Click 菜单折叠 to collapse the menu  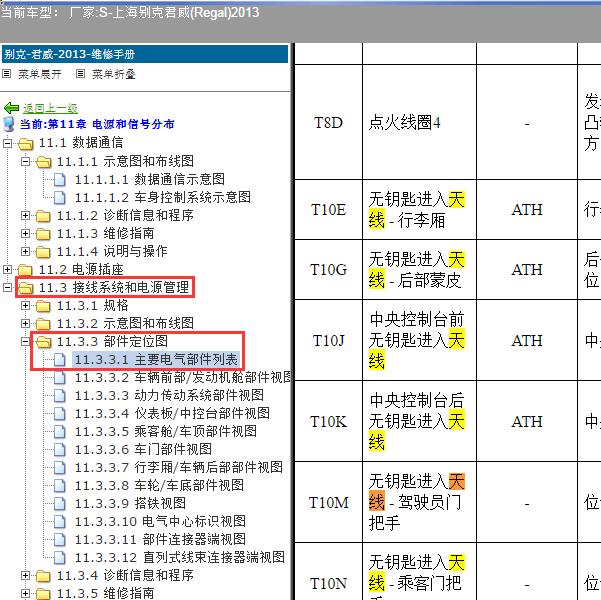click(114, 74)
